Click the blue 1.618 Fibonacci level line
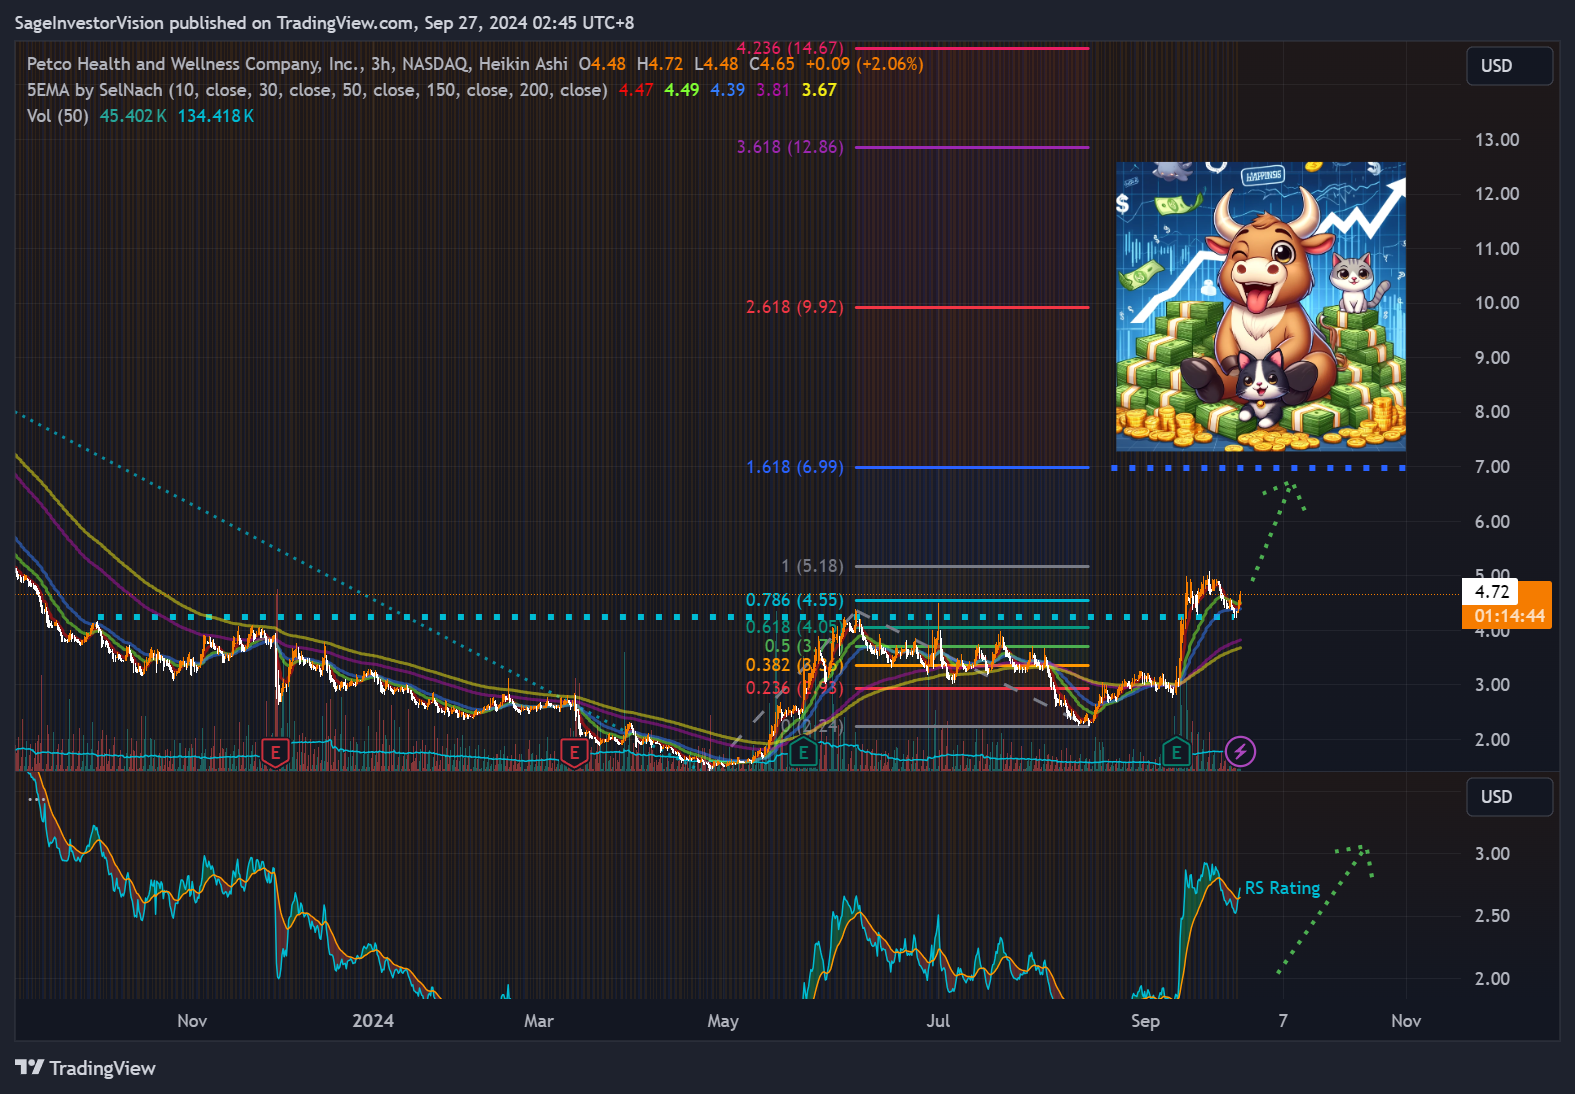 [x=972, y=467]
